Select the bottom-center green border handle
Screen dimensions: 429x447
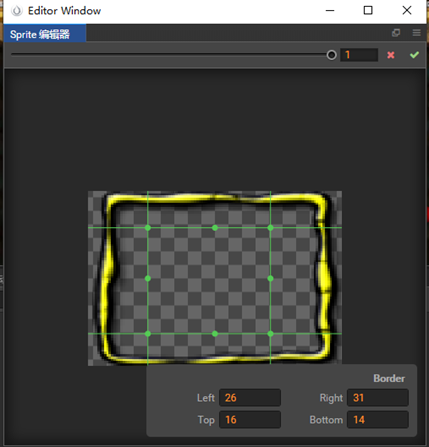pyautogui.click(x=215, y=333)
